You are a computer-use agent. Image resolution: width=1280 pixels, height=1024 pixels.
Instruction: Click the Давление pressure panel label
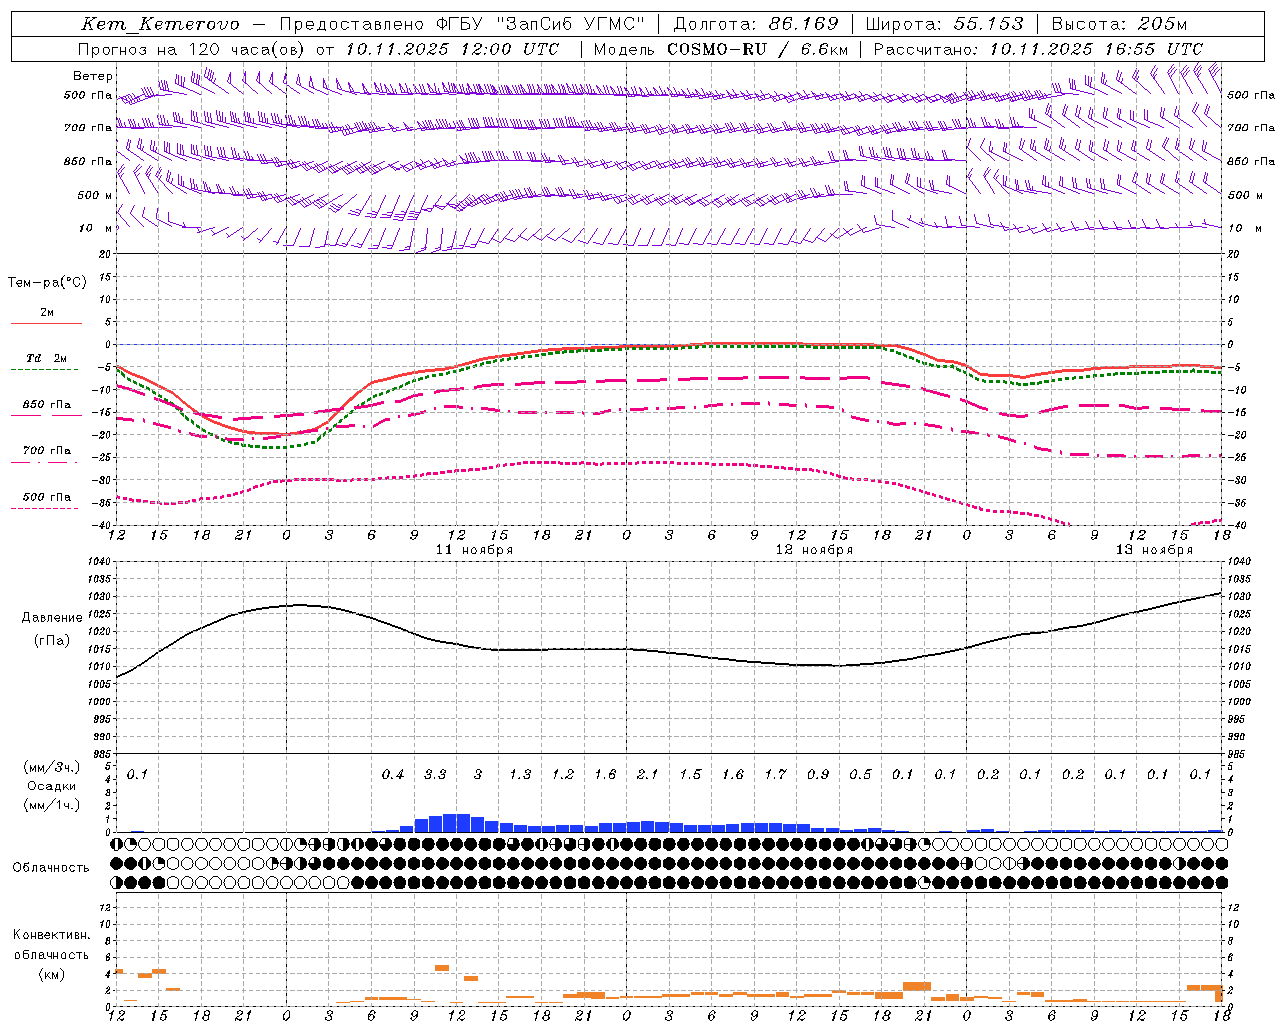coord(52,618)
